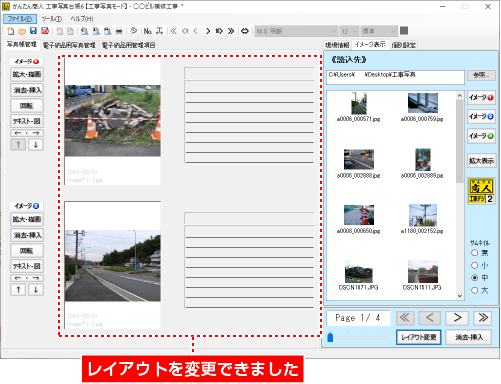Open the ツール(T) menu
This screenshot has width=501, height=384.
click(x=52, y=19)
